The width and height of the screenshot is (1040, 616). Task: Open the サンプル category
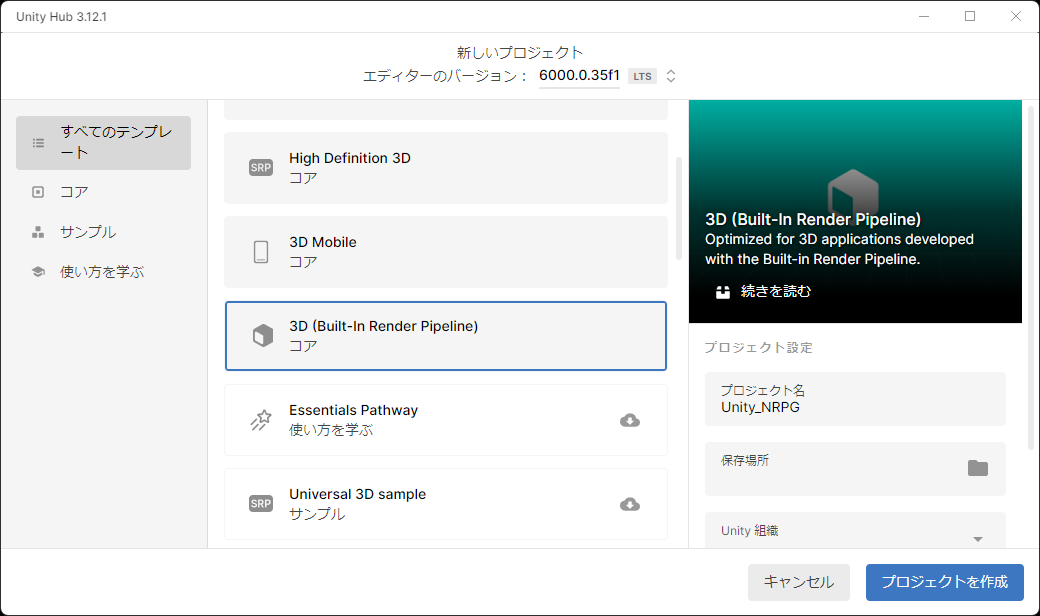[88, 232]
